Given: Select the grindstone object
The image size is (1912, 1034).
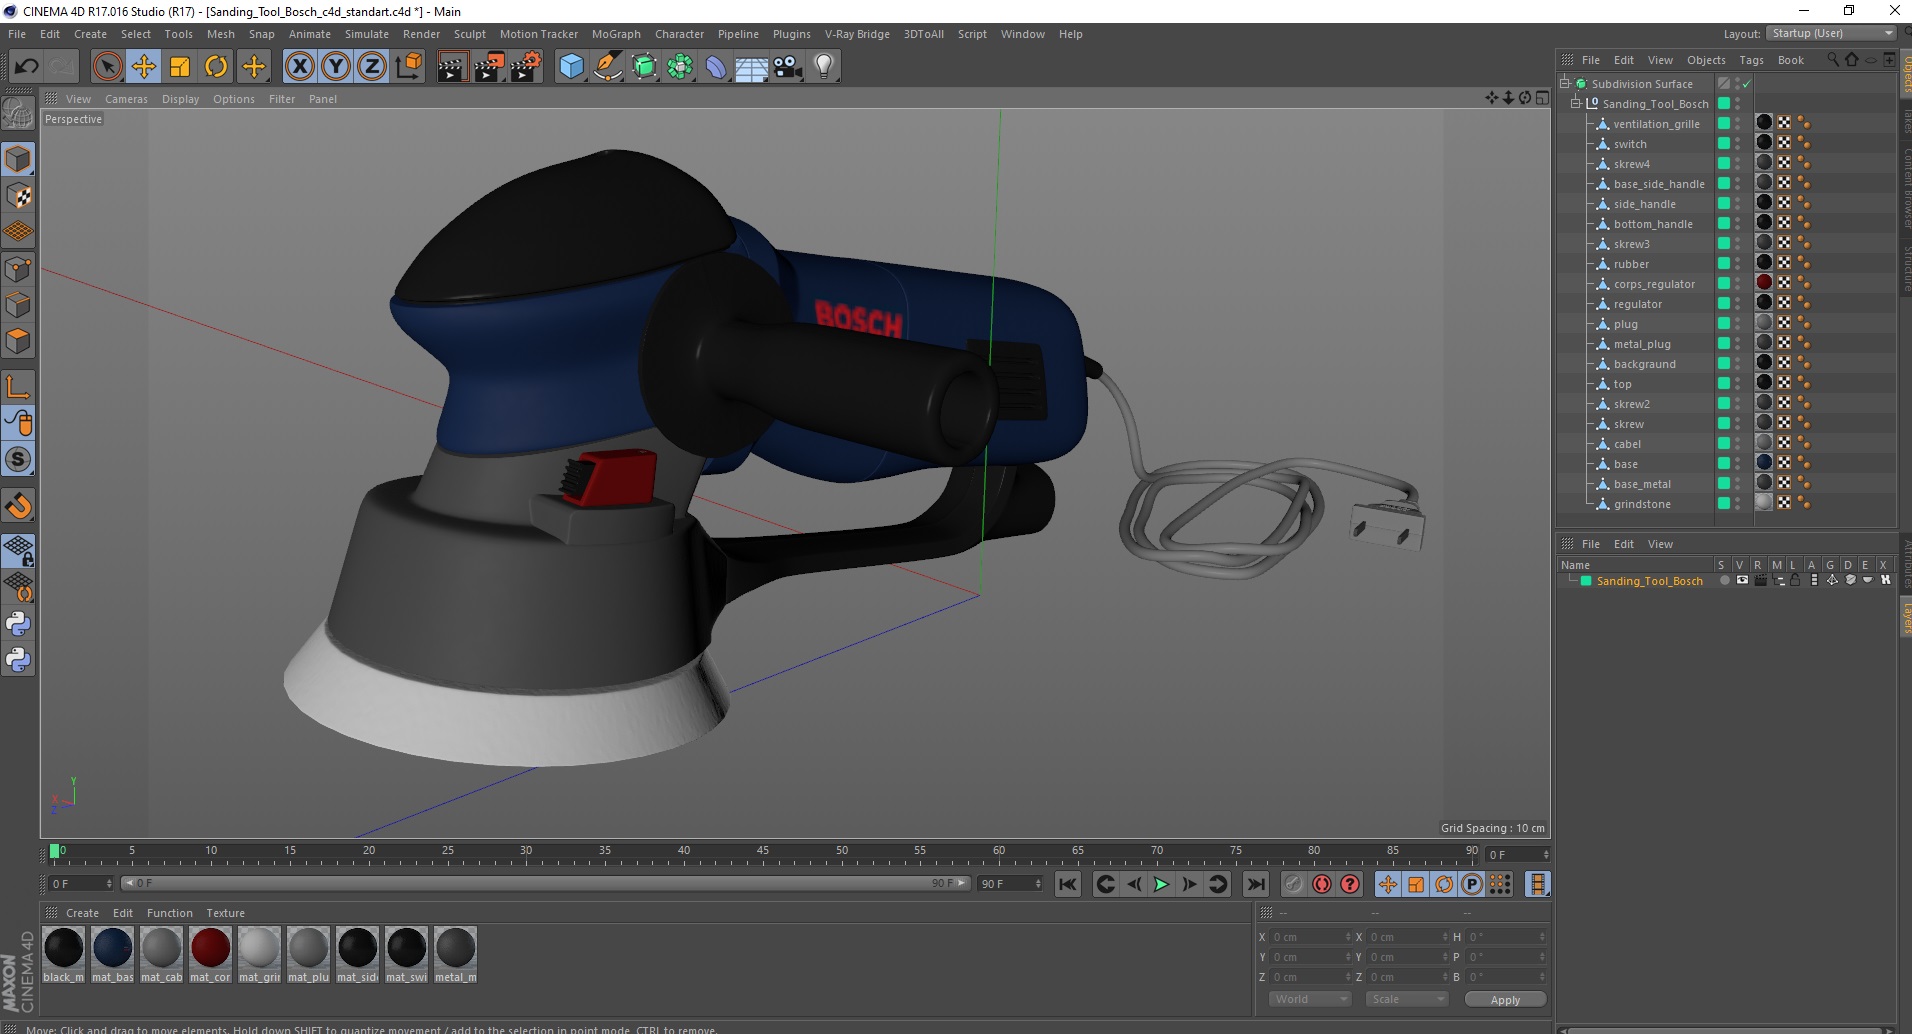Looking at the screenshot, I should (1642, 504).
